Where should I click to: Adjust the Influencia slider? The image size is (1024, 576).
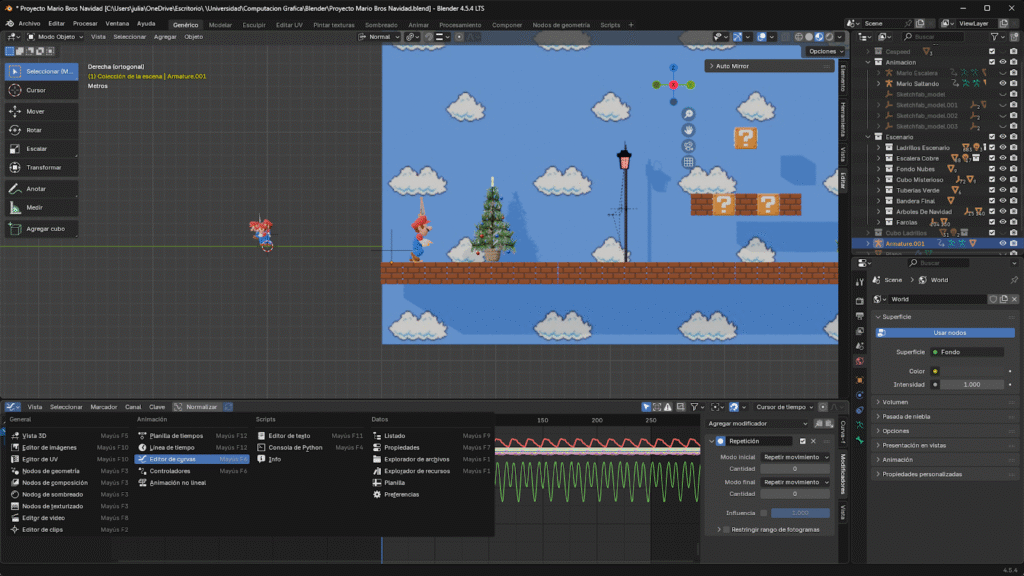pos(800,513)
